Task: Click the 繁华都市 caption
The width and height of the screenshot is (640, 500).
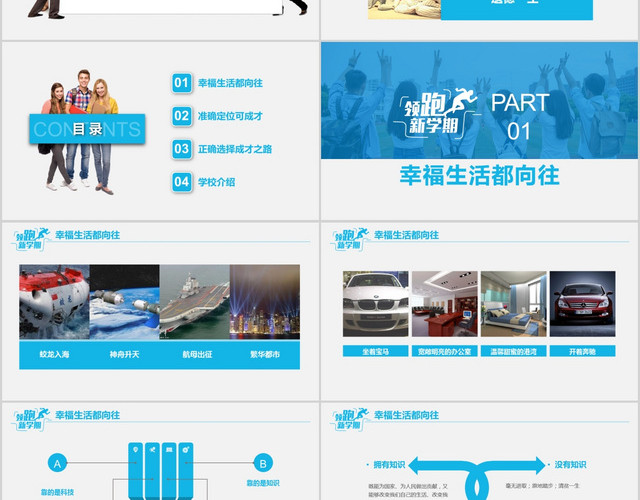Action: click(265, 354)
